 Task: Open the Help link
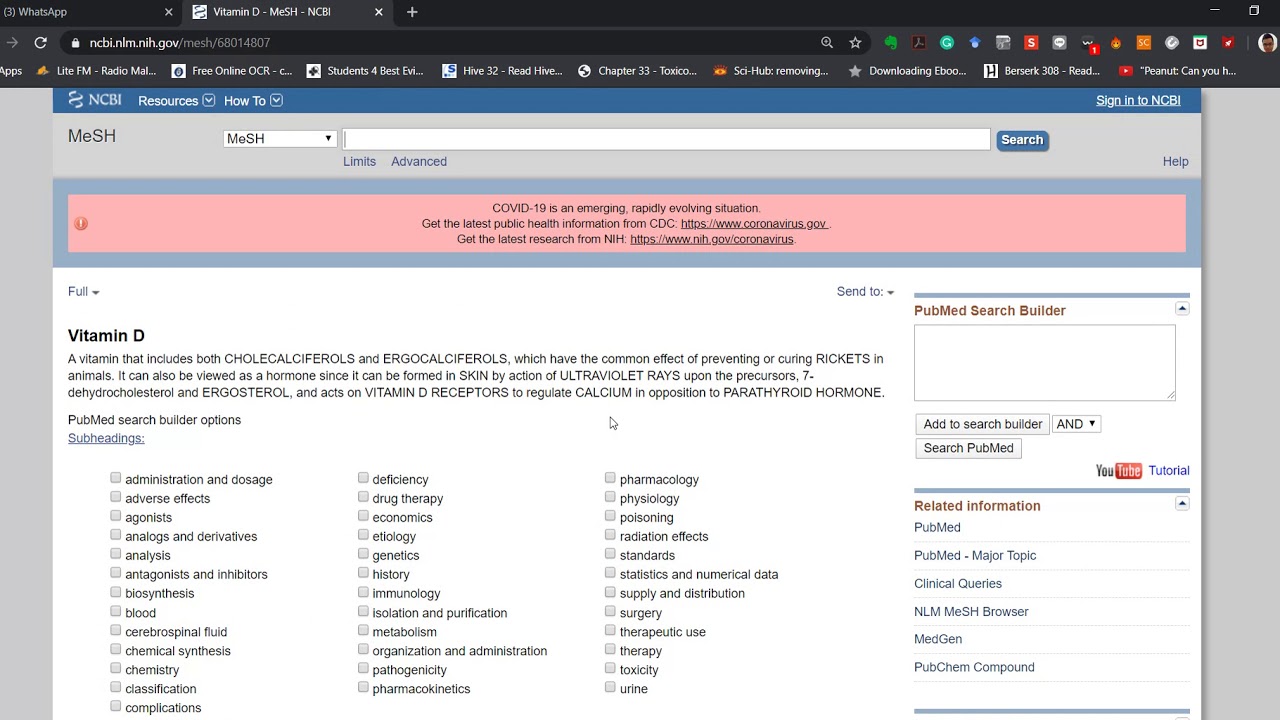click(1175, 162)
